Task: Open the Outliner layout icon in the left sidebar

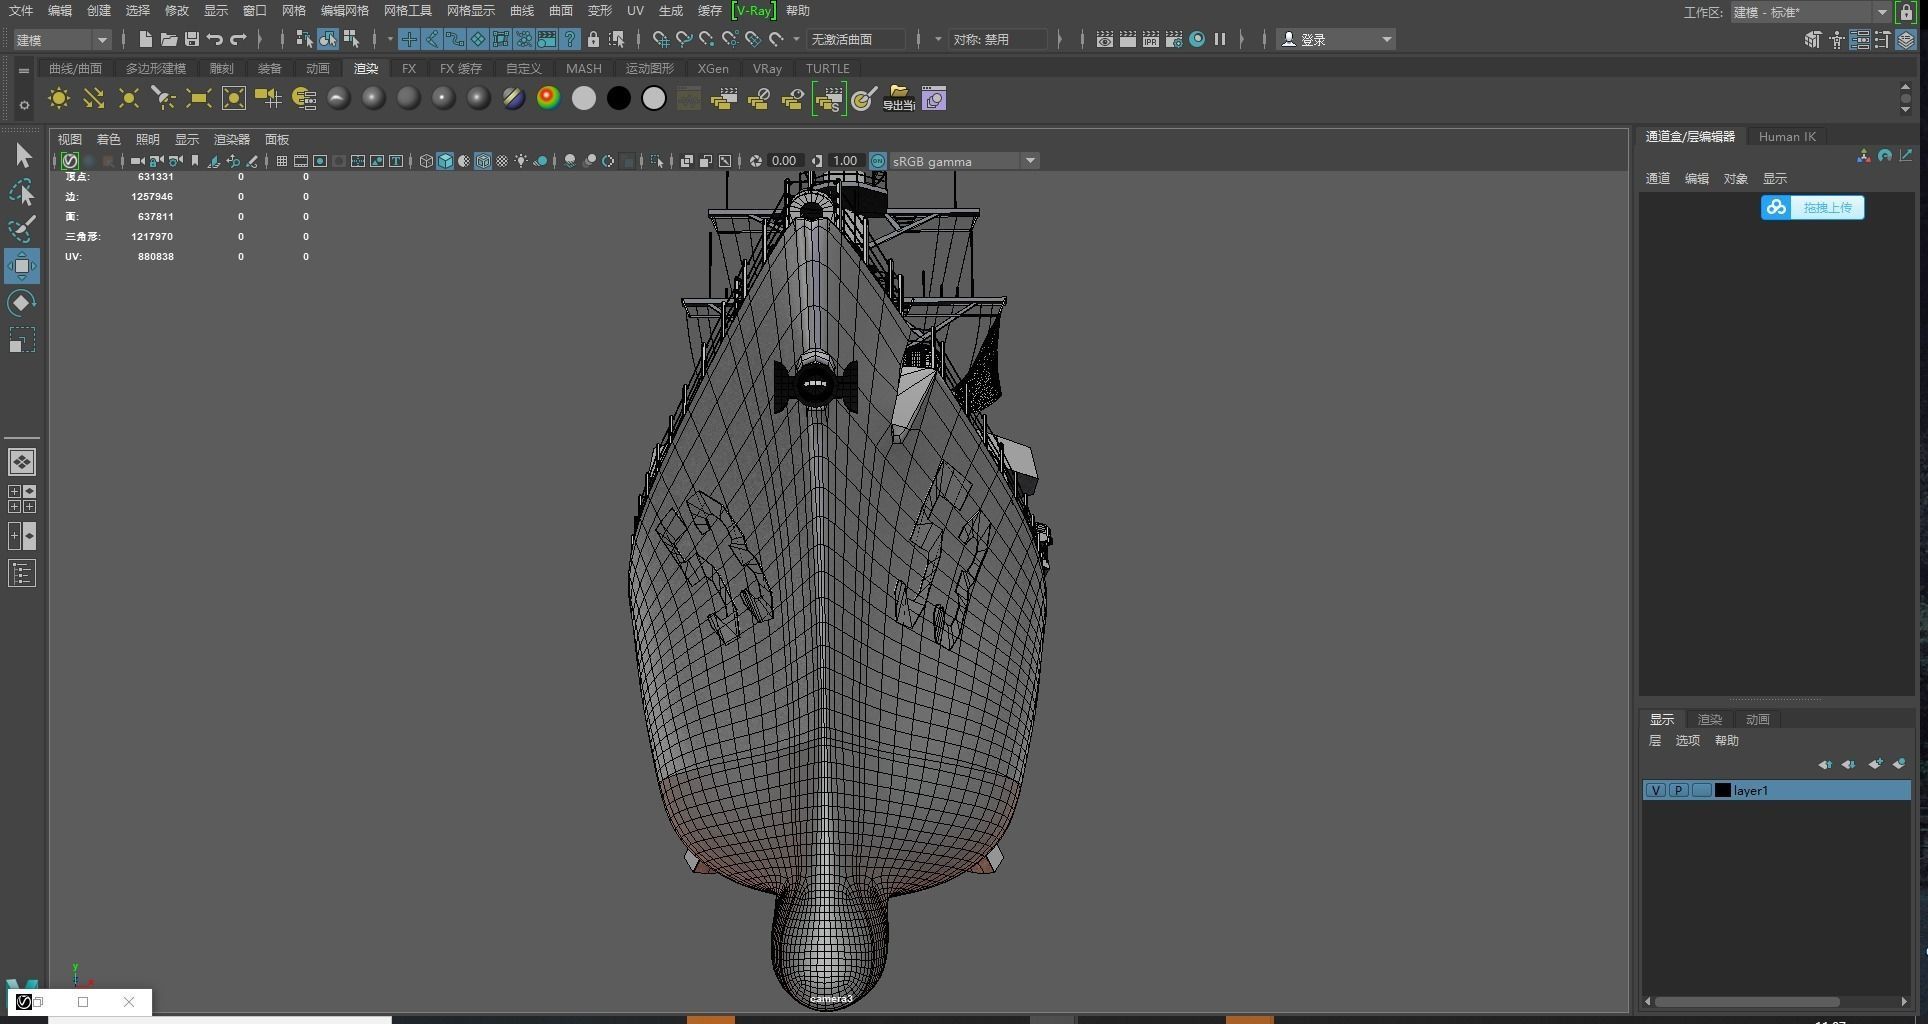Action: coord(22,573)
